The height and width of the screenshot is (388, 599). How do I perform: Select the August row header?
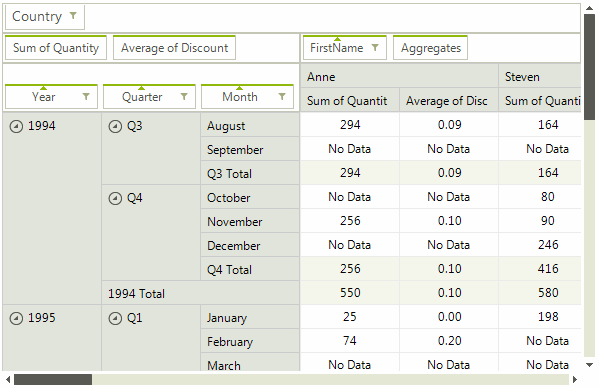250,124
